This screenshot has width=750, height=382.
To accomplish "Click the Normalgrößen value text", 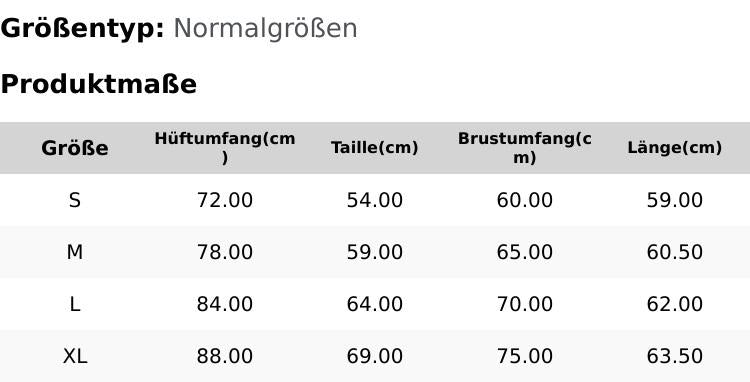I will pos(265,29).
